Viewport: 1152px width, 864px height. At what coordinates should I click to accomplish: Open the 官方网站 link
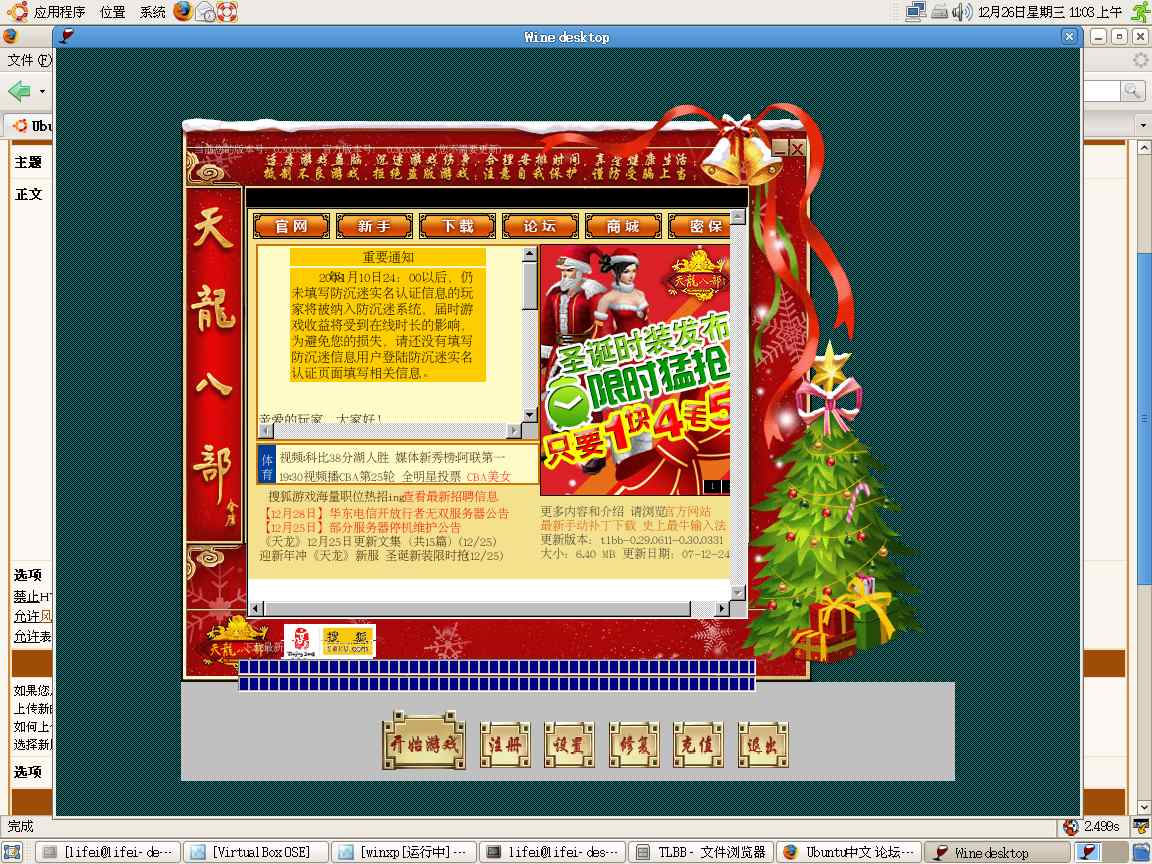click(x=688, y=511)
